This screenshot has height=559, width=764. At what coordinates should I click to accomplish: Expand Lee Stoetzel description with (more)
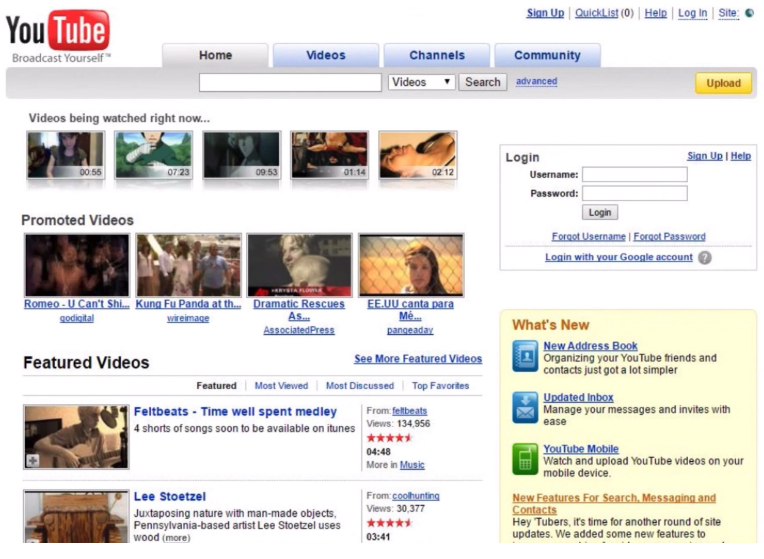176,538
